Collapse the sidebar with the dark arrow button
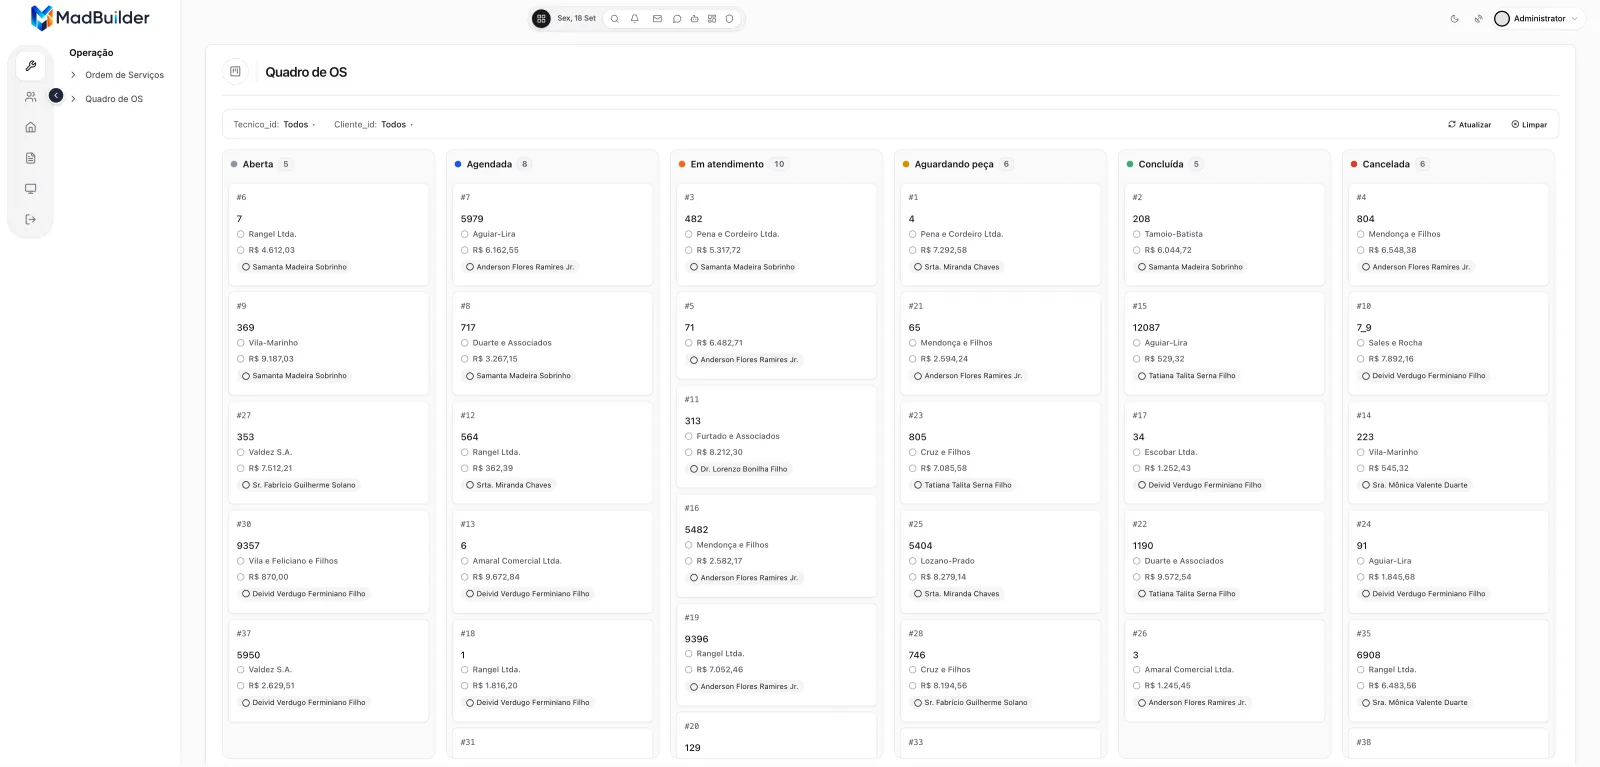 point(56,95)
